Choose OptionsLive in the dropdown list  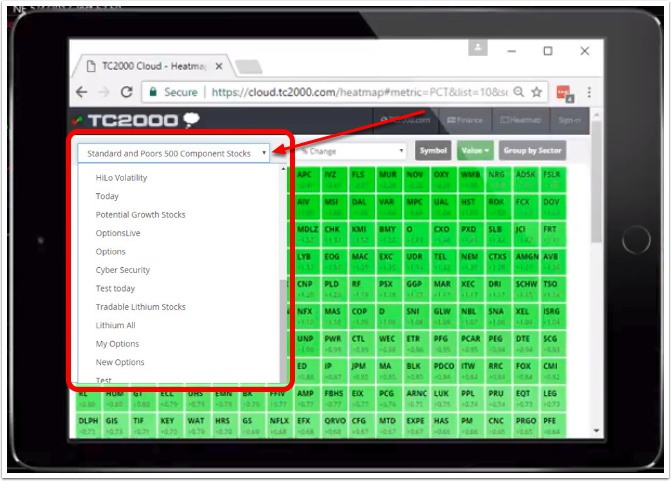click(x=118, y=233)
